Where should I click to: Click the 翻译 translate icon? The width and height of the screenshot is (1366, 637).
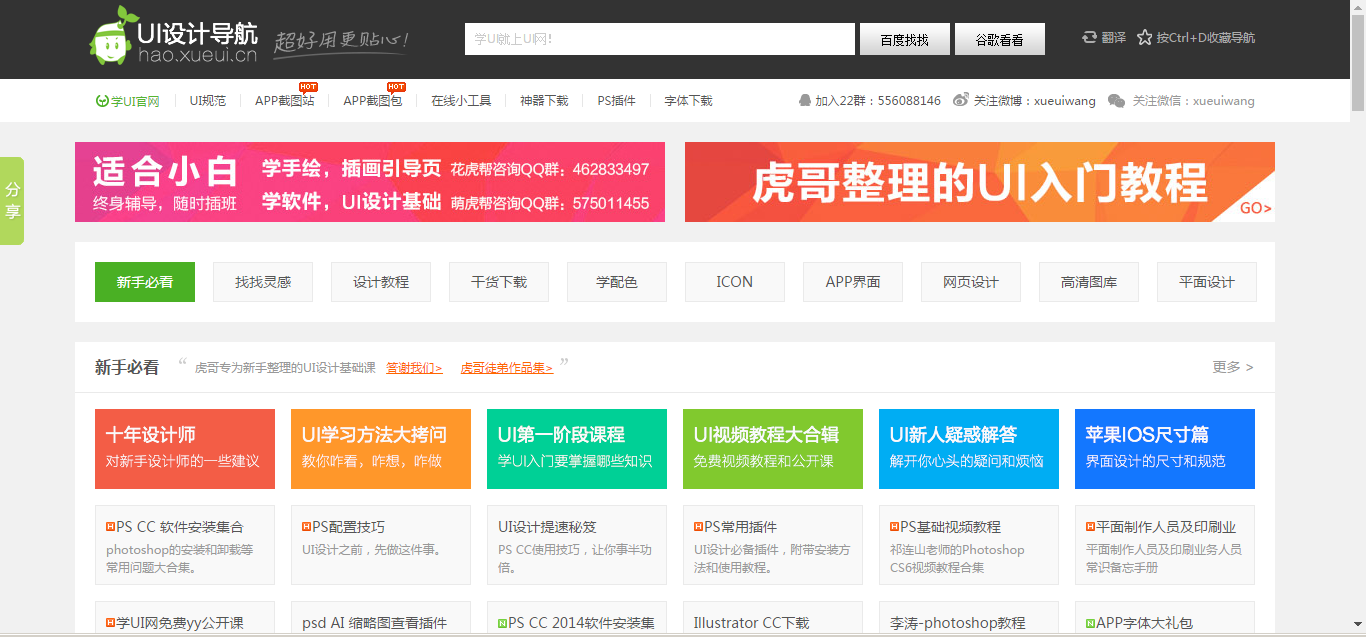pos(1090,38)
